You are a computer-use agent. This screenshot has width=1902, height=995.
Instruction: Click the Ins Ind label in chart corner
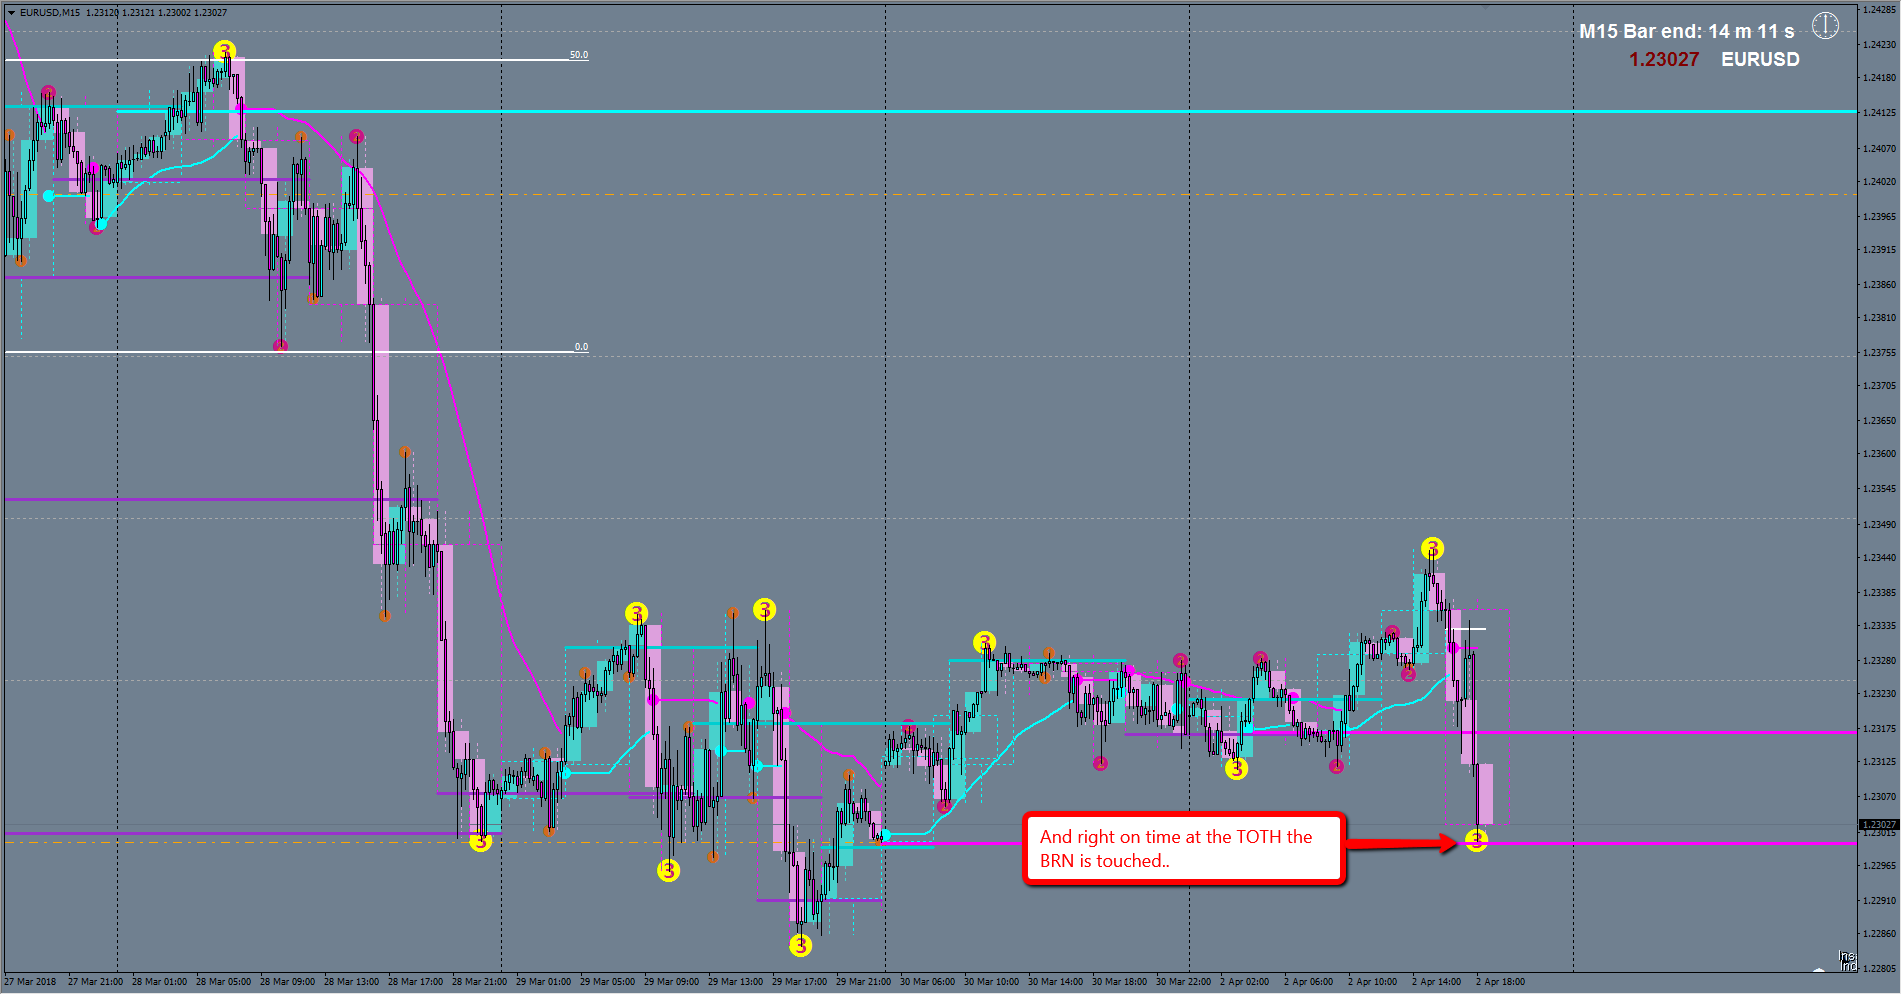[x=1849, y=961]
